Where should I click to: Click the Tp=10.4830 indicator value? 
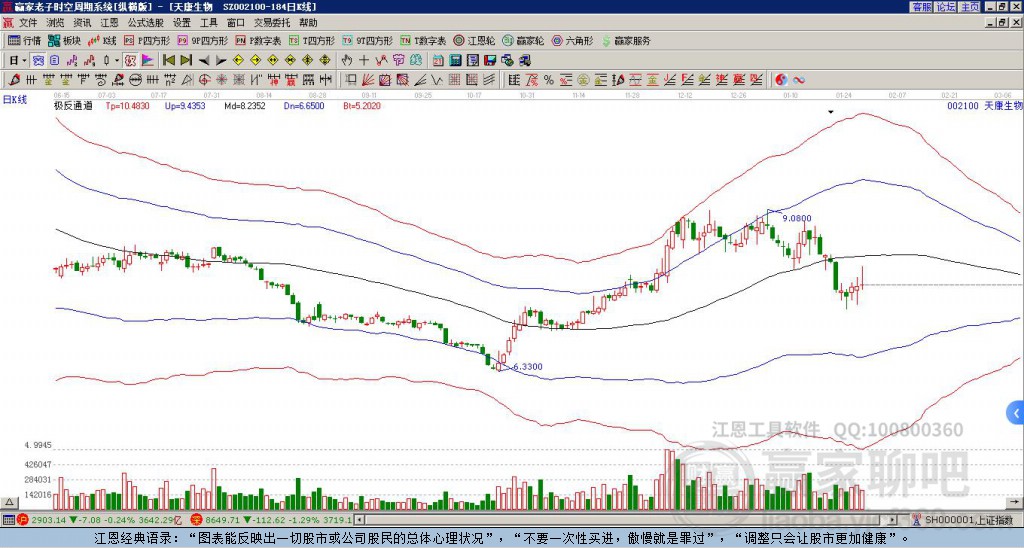point(127,105)
